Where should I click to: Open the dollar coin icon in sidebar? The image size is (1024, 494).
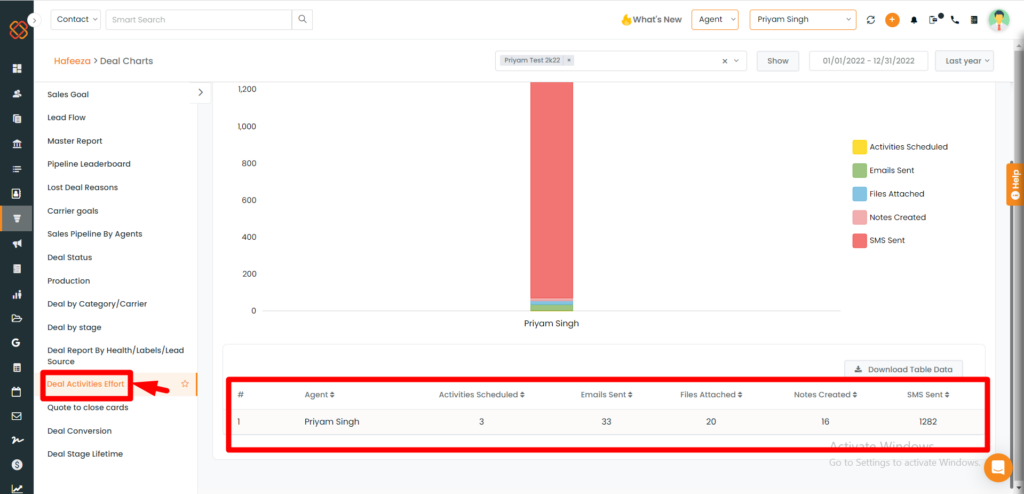click(17, 464)
